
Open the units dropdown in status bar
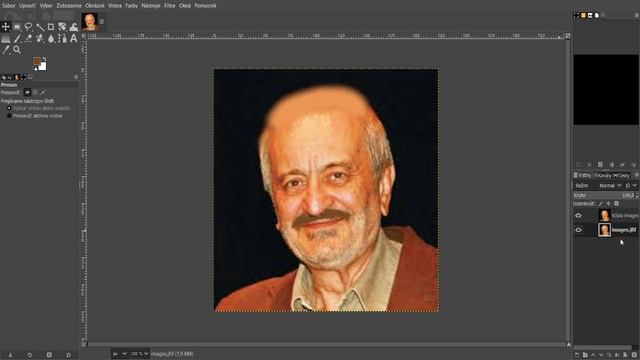point(120,354)
